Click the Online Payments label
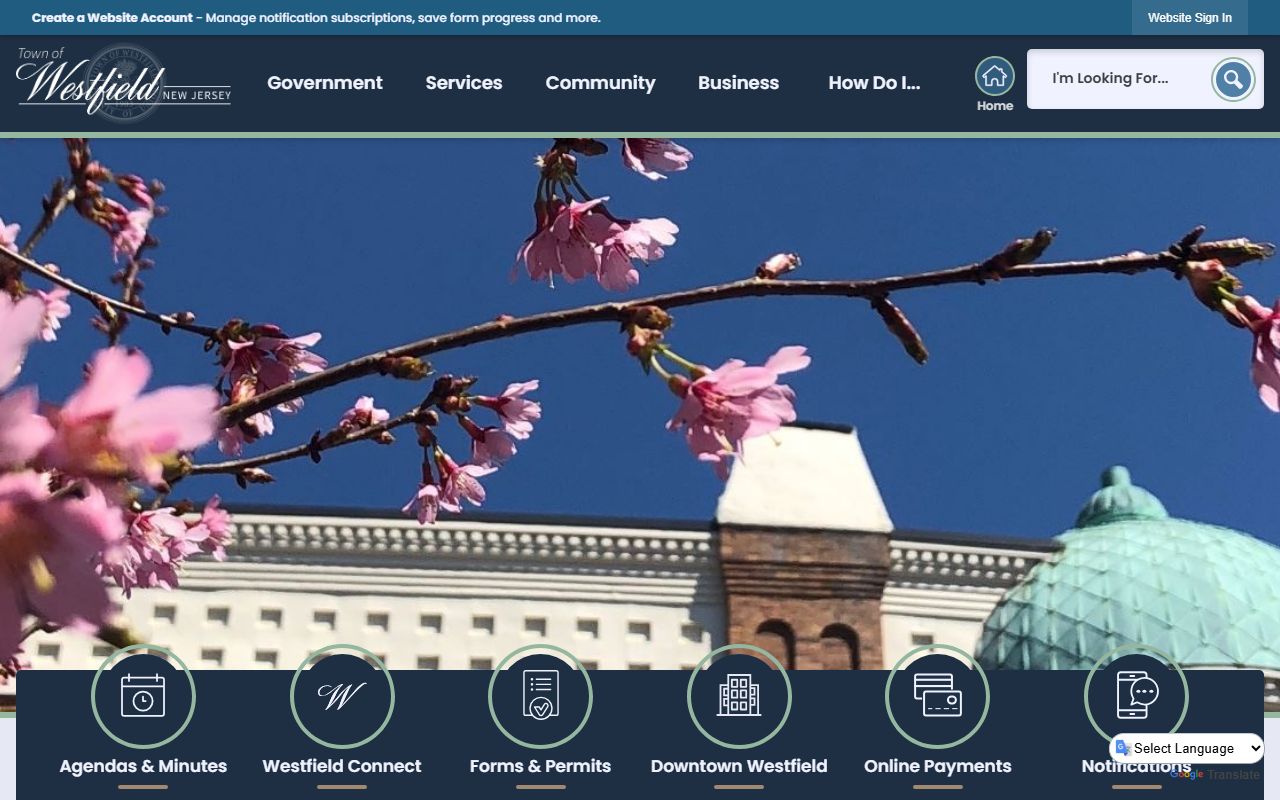This screenshot has height=800, width=1280. pyautogui.click(x=937, y=766)
